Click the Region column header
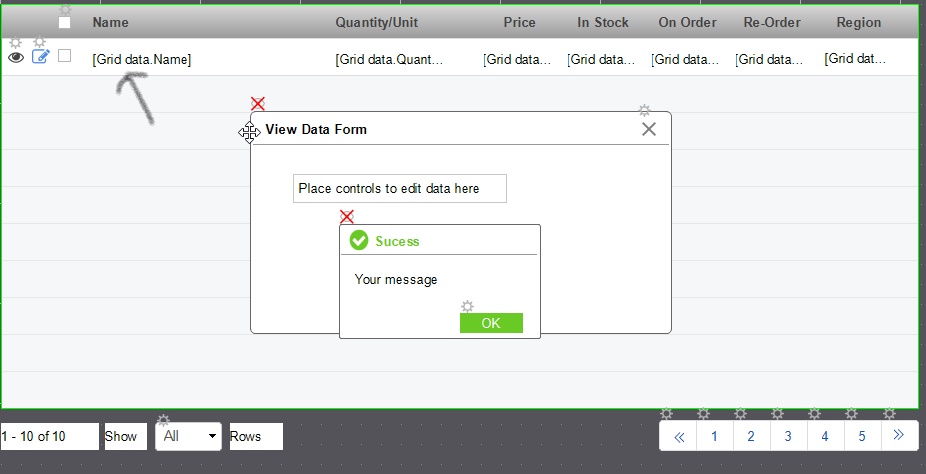 tap(859, 22)
